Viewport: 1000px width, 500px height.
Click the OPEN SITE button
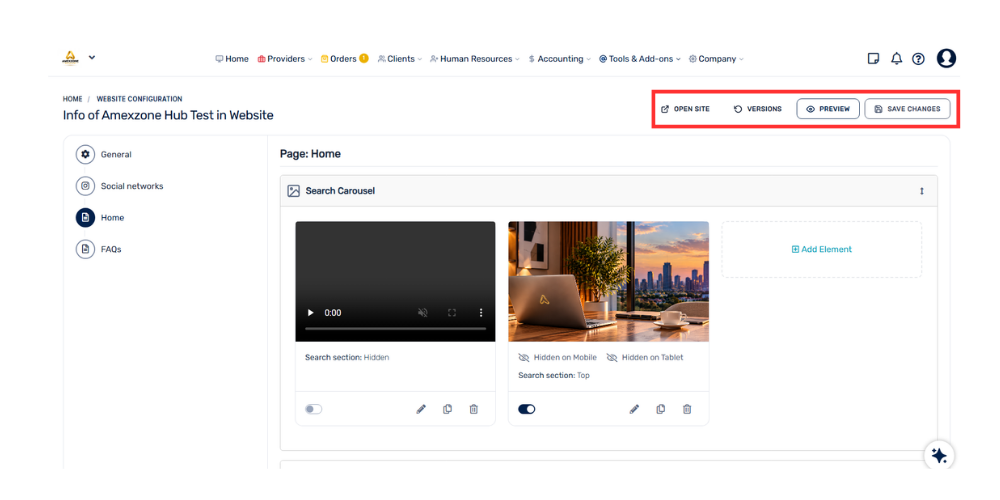pos(685,109)
